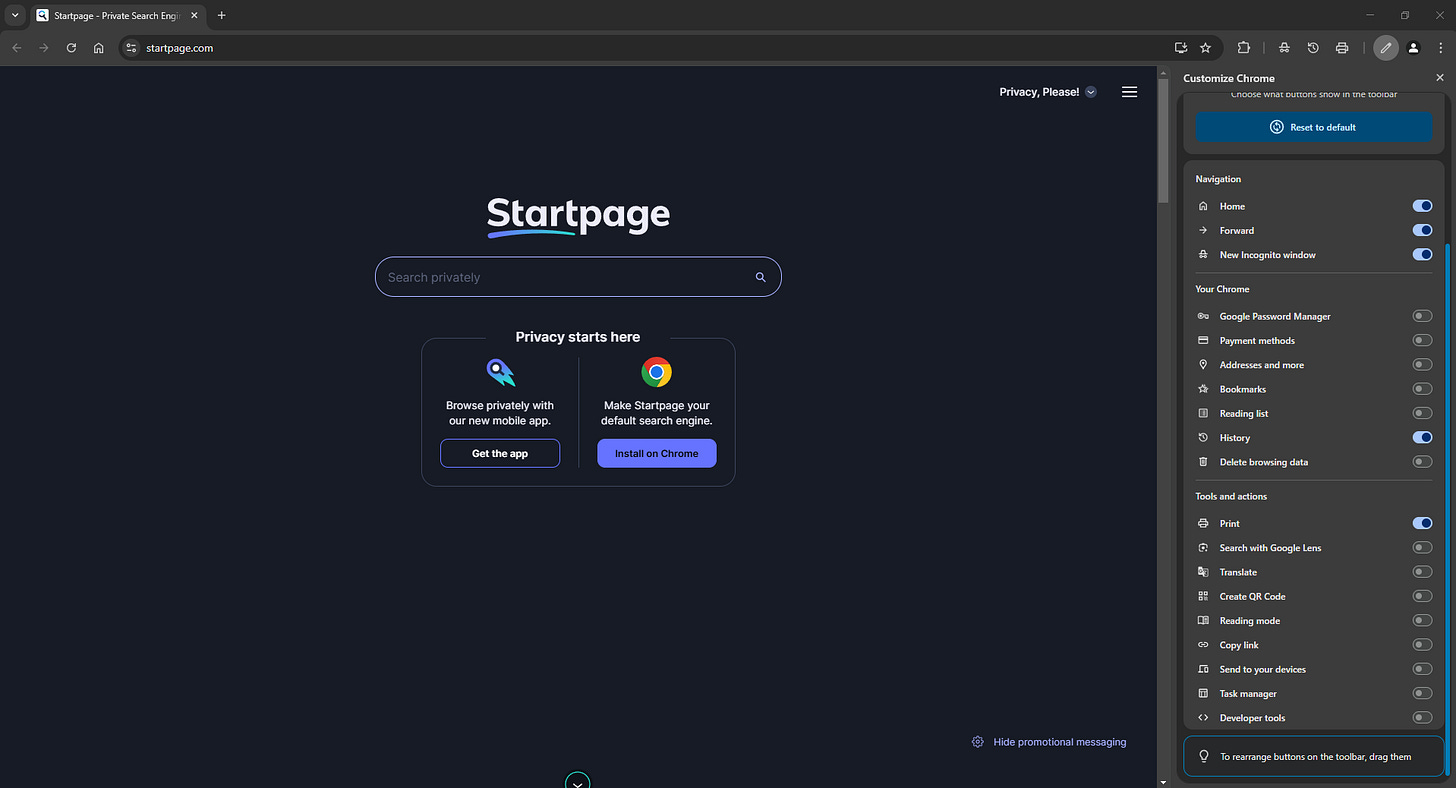Click the gear icon beside Hide promotional messaging
This screenshot has width=1456, height=788.
(978, 742)
